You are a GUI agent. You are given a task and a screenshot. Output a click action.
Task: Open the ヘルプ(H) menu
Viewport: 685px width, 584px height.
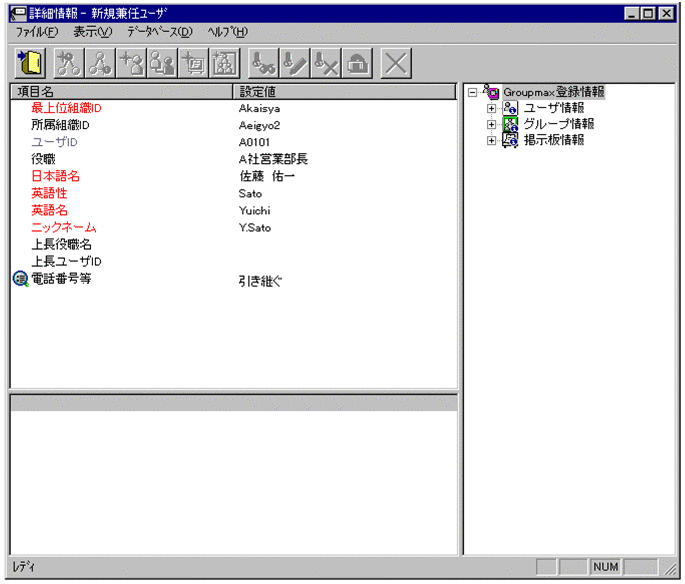pos(227,32)
